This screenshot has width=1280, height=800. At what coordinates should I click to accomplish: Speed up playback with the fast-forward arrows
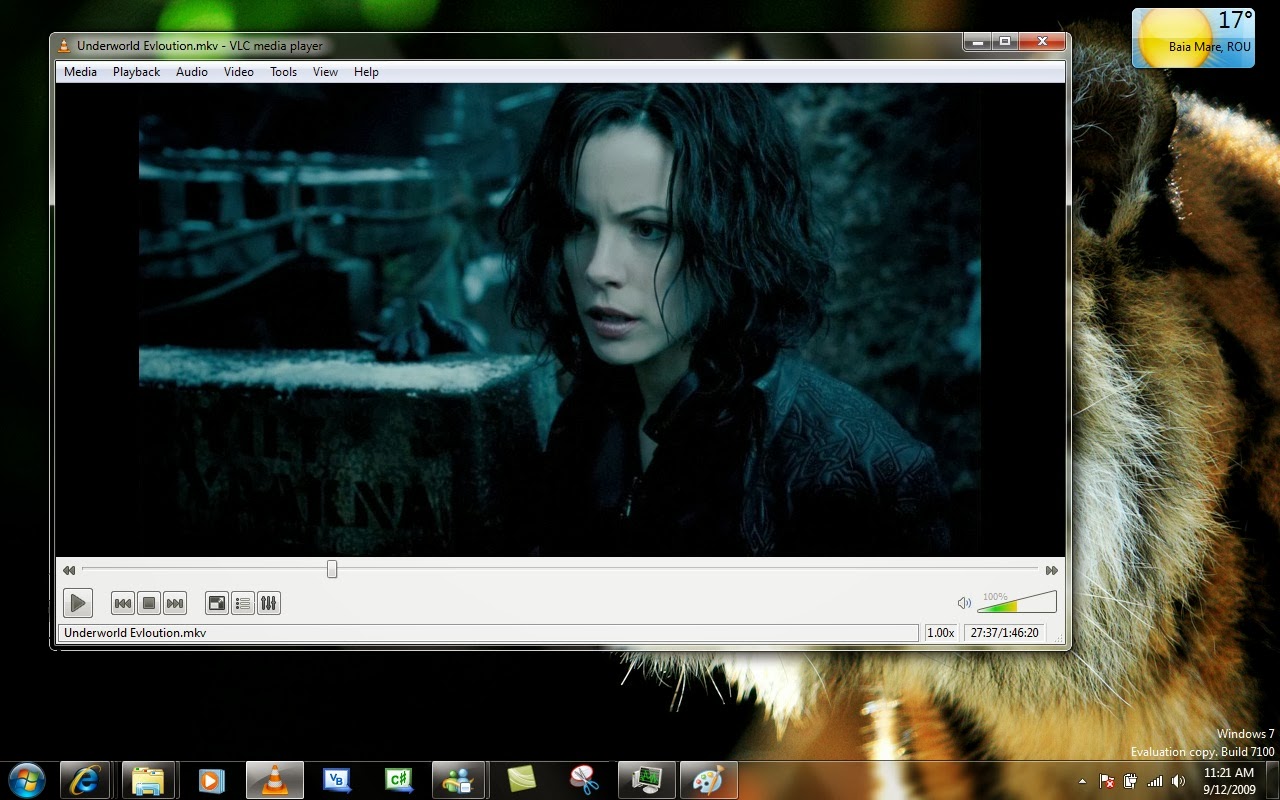(1052, 570)
